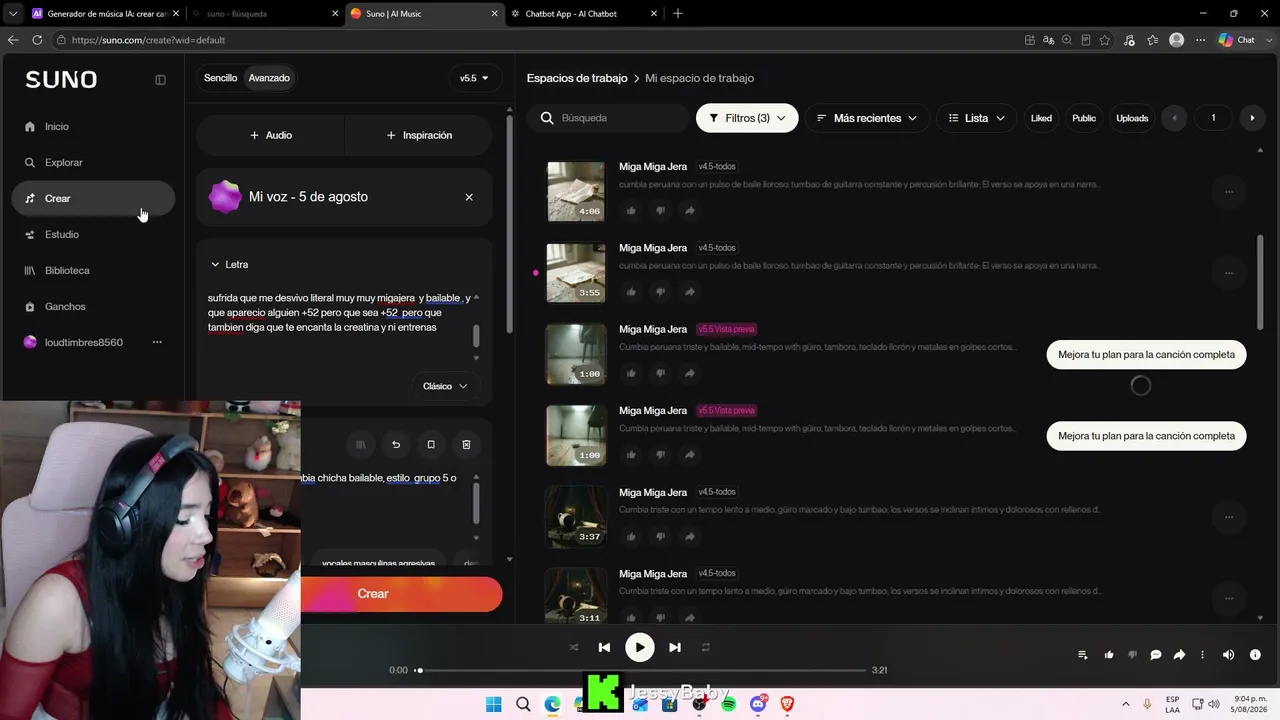Add this page to browser favorites
The height and width of the screenshot is (720, 1280).
[x=1105, y=40]
